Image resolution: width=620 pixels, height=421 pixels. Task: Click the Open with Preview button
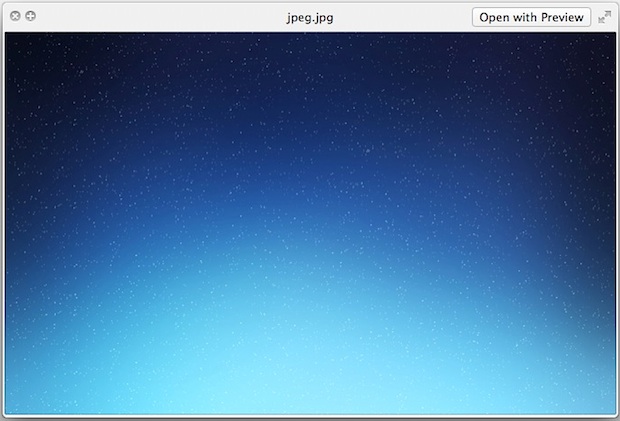click(531, 17)
